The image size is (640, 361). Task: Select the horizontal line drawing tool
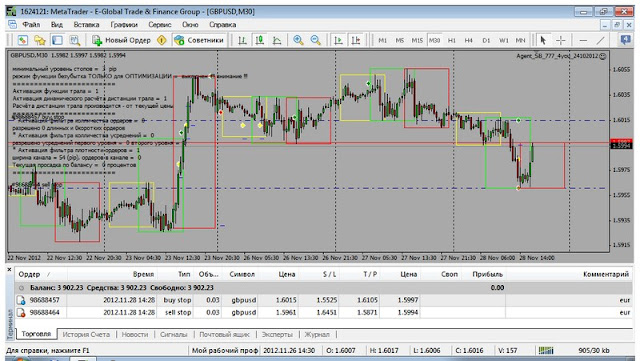click(x=583, y=40)
